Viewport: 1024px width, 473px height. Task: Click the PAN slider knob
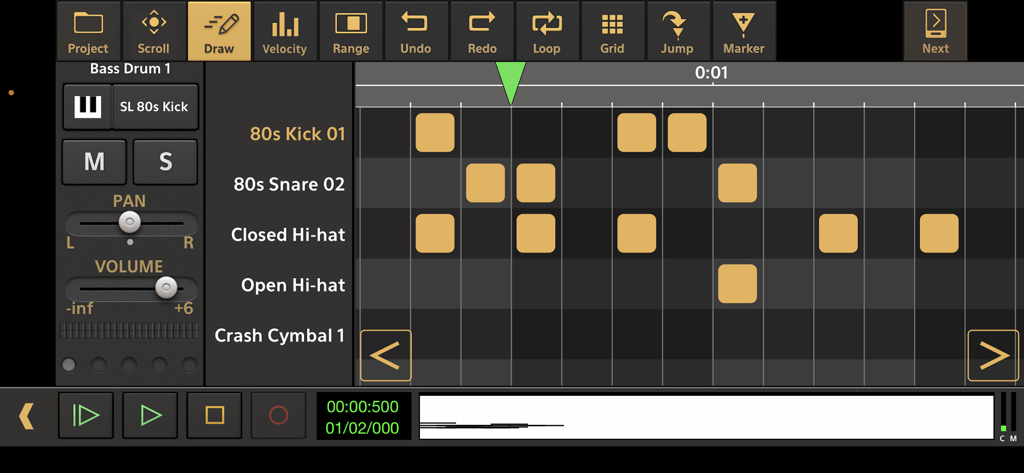point(130,222)
